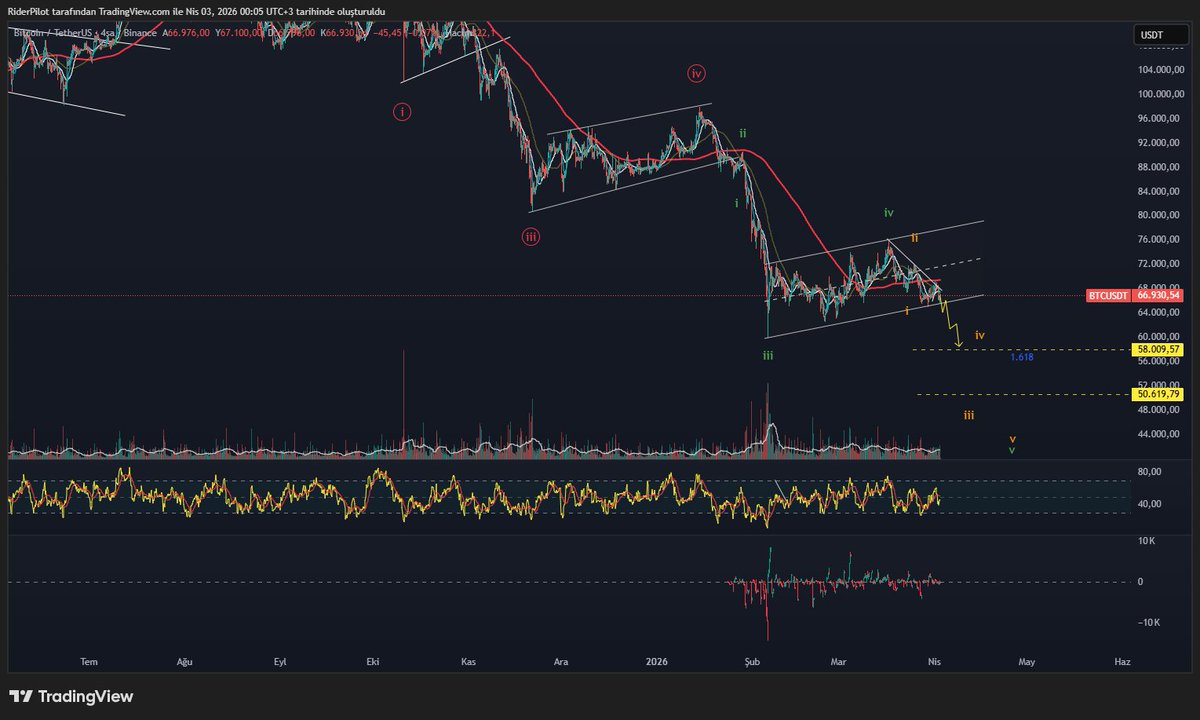
Task: Select the orange wave ii label
Action: click(914, 237)
